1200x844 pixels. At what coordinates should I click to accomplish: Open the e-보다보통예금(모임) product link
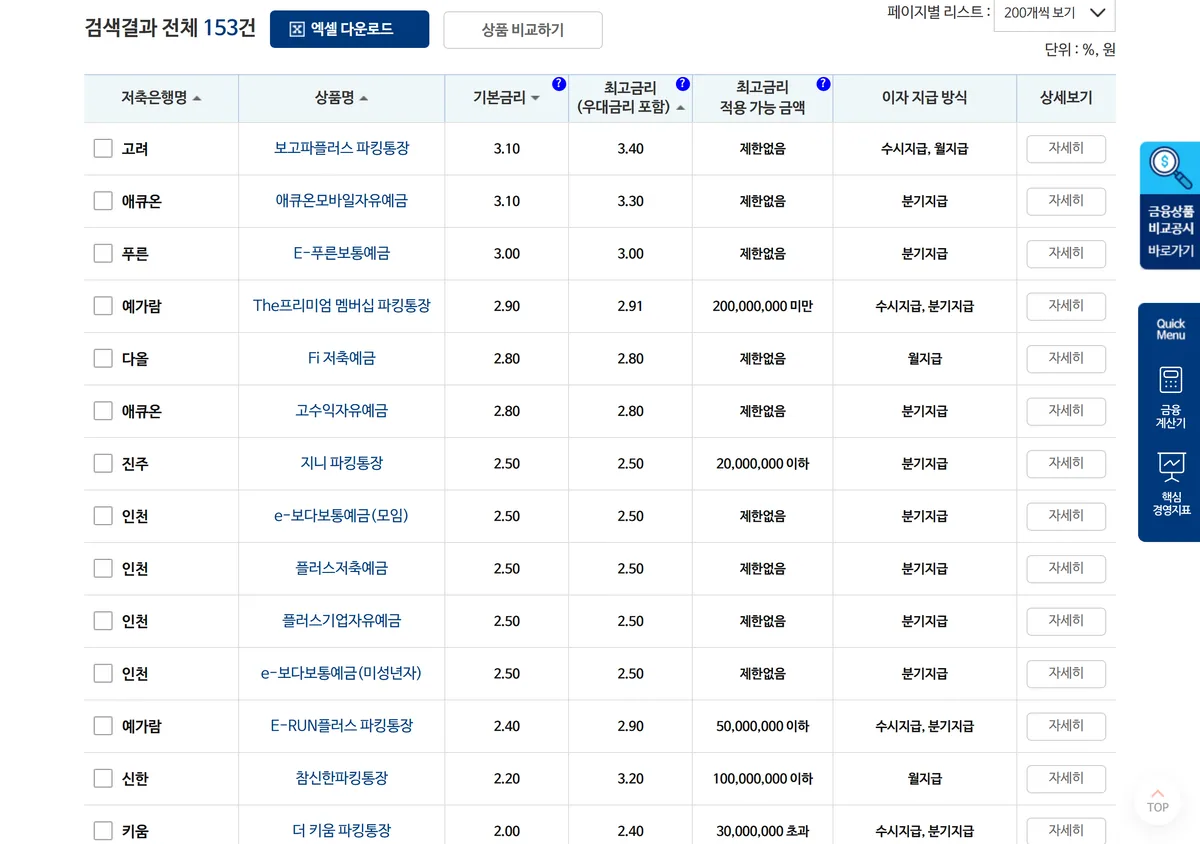(342, 516)
